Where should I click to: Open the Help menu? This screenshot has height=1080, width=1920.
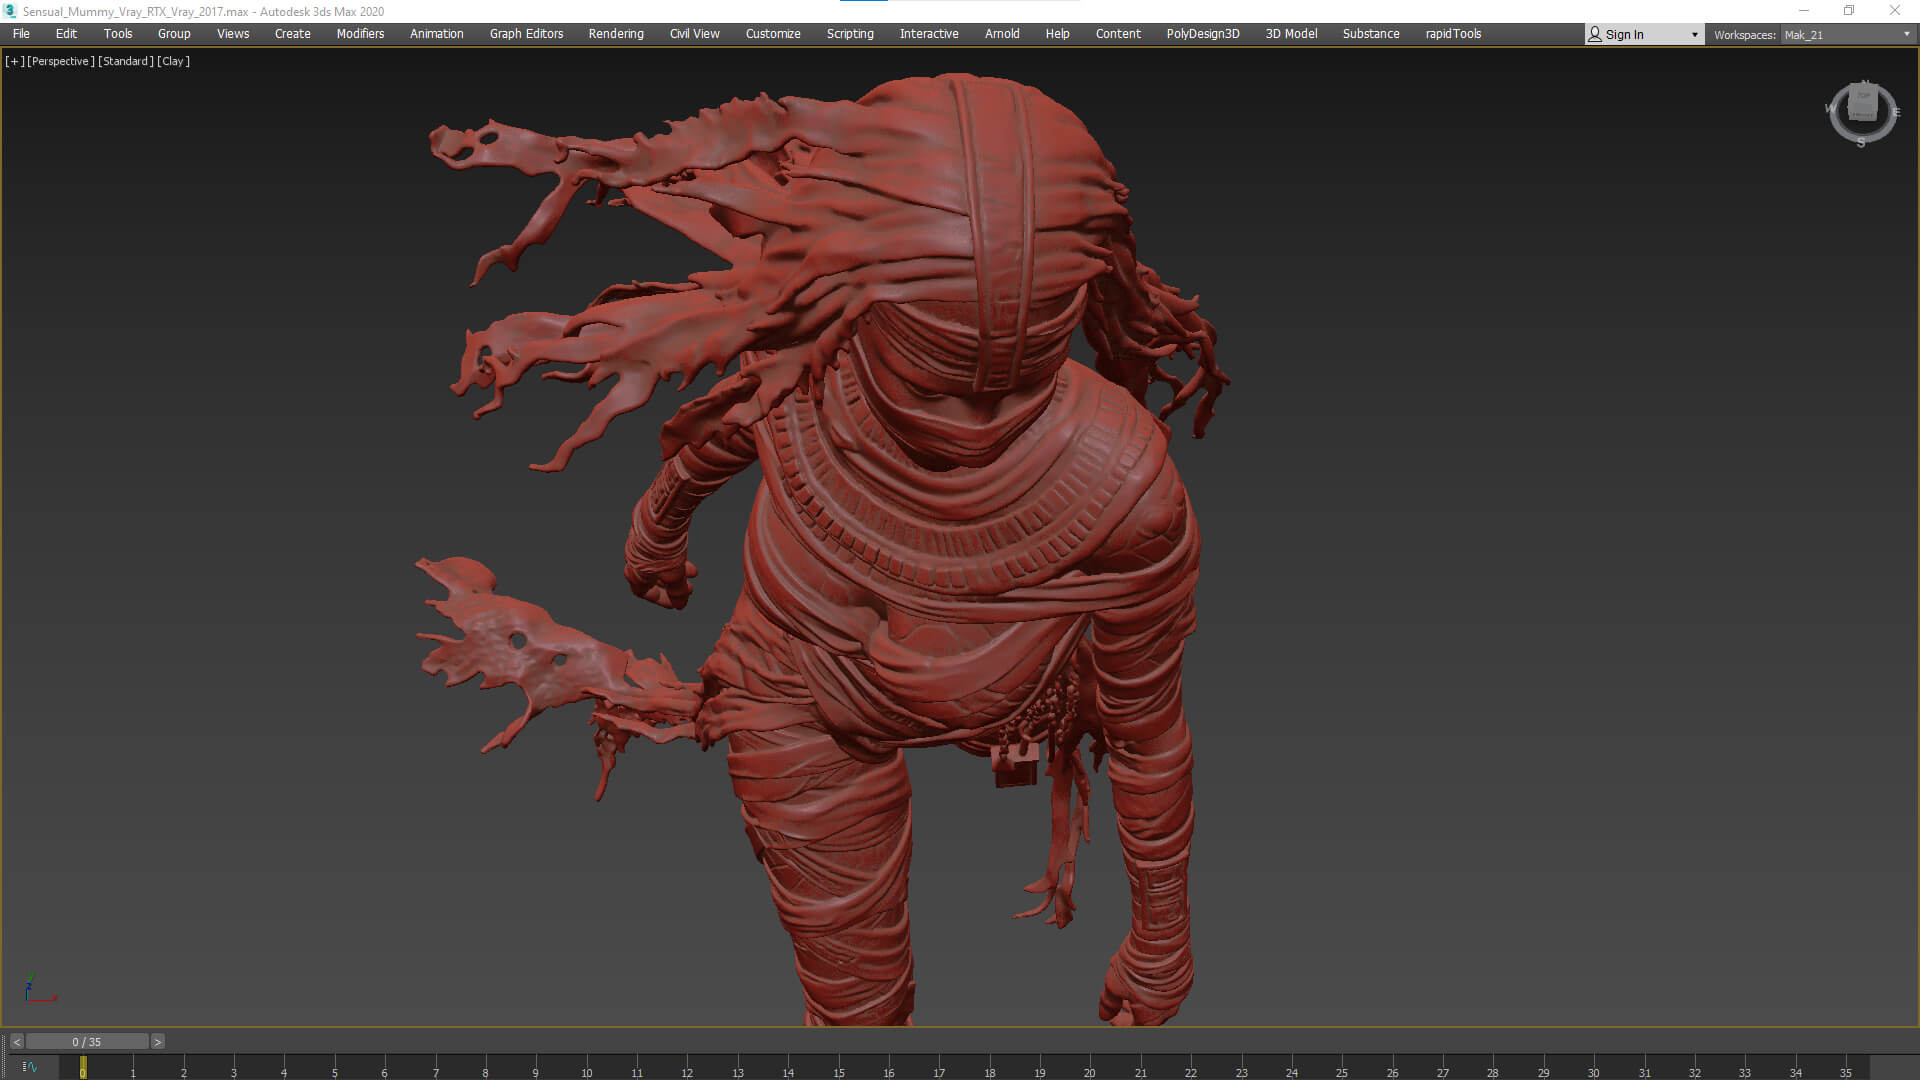(x=1058, y=34)
